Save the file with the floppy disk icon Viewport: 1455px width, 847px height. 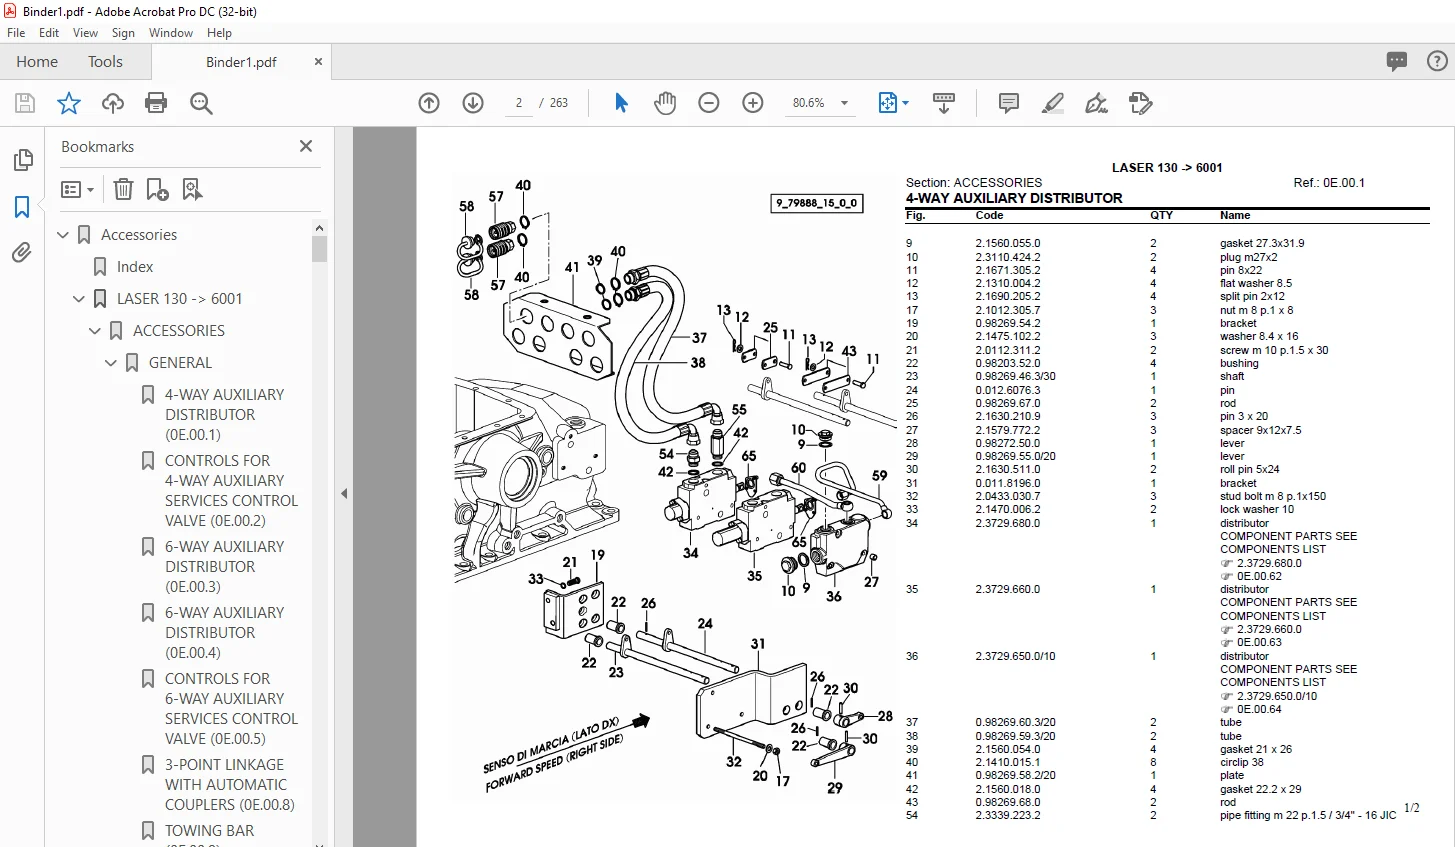[25, 103]
